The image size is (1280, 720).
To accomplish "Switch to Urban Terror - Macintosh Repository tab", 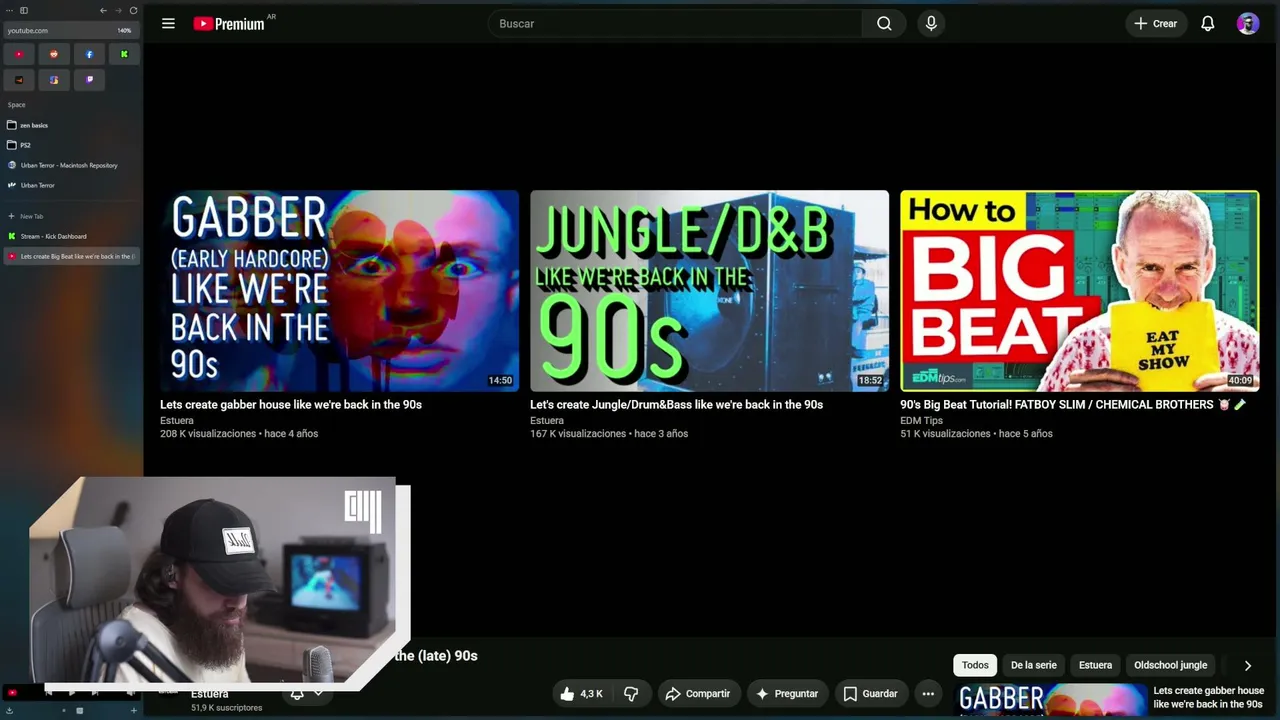I will 70,165.
